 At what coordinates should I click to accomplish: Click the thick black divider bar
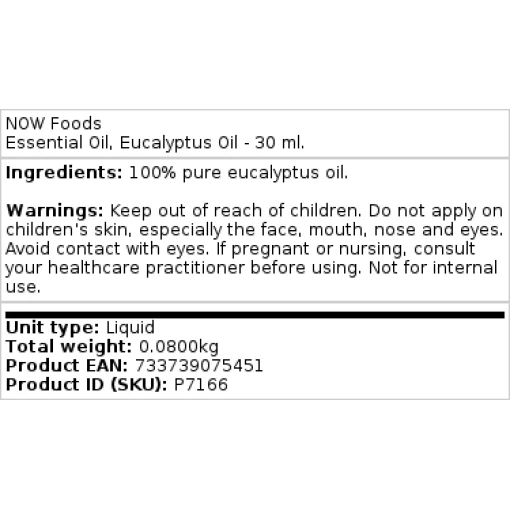255,315
